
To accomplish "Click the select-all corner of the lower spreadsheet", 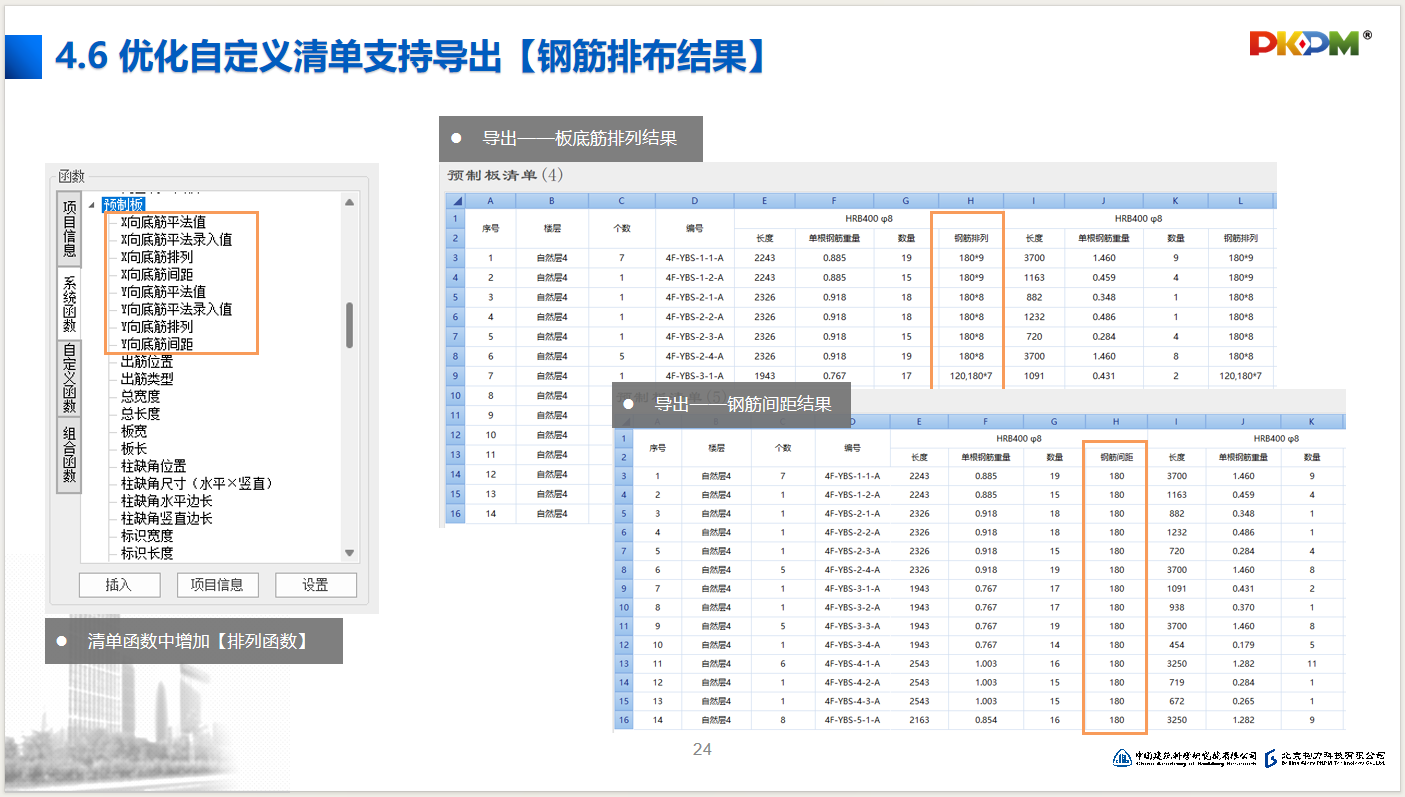I will click(x=623, y=420).
